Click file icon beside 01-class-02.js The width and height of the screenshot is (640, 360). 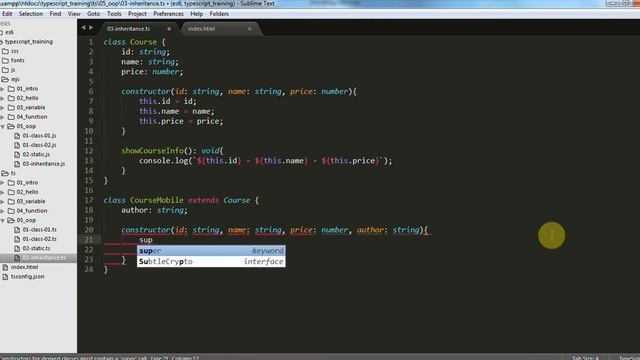[17, 145]
